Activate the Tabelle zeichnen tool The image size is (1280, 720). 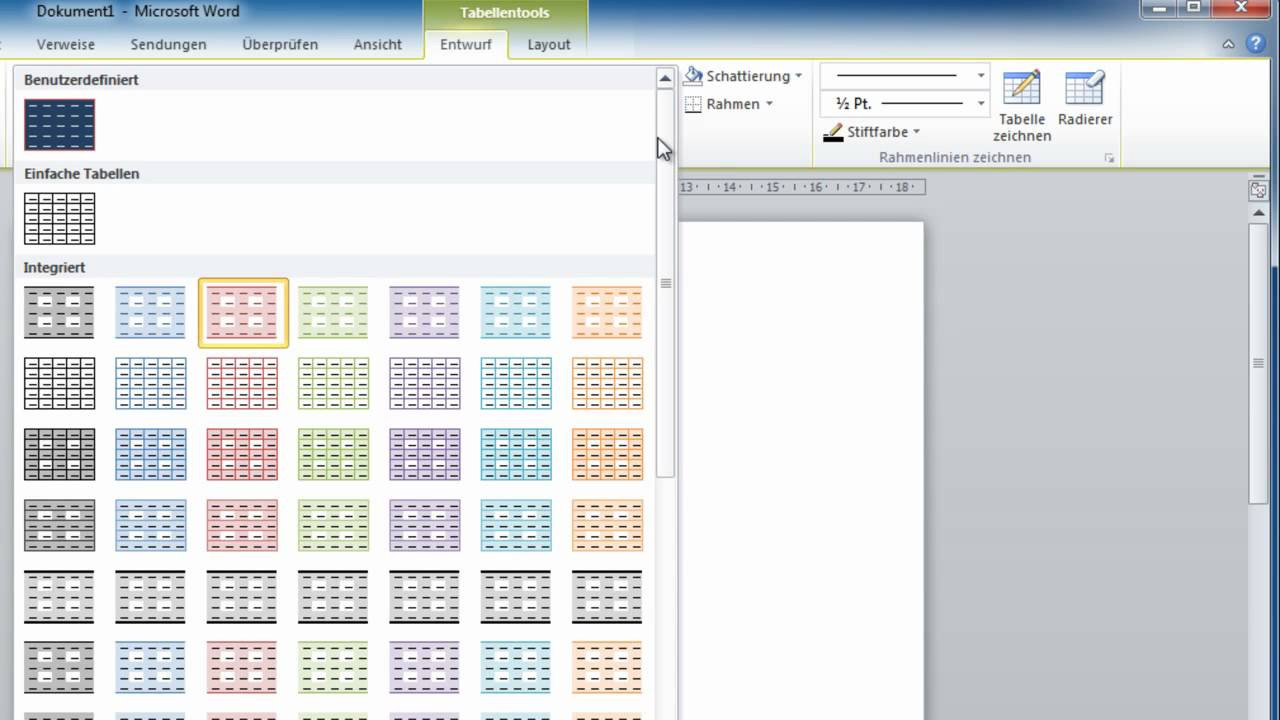(x=1022, y=107)
